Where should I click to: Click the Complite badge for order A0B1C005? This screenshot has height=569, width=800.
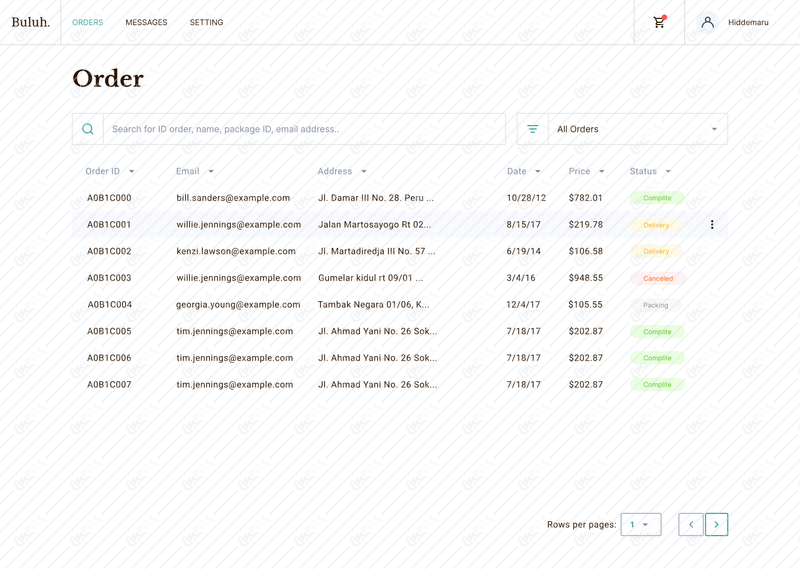pyautogui.click(x=657, y=332)
